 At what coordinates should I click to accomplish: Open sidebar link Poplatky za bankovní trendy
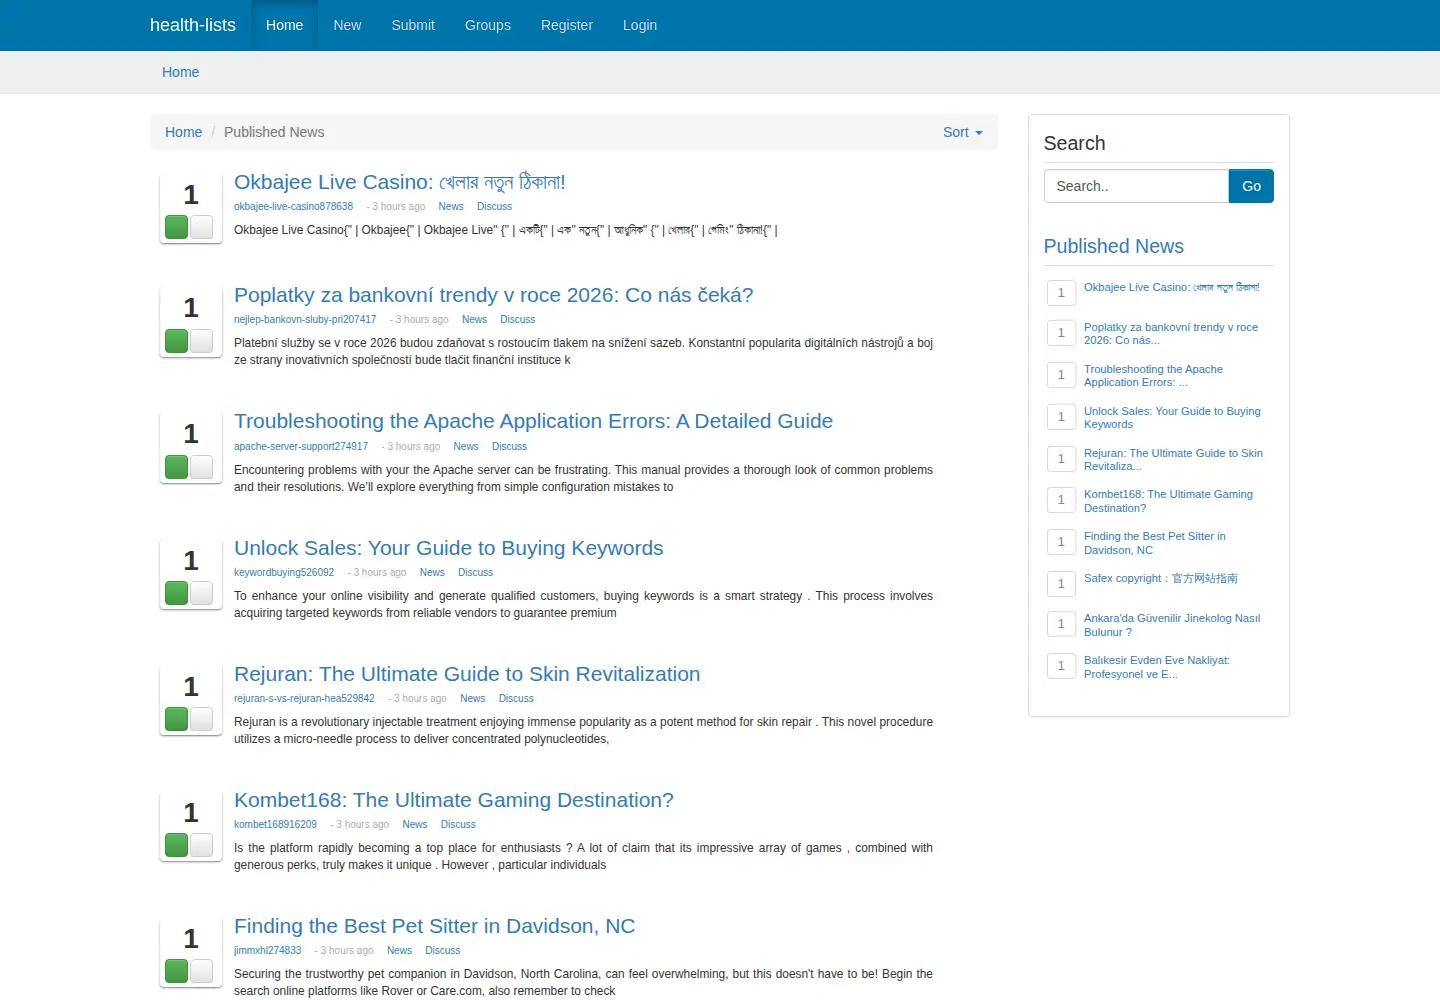tap(1171, 334)
